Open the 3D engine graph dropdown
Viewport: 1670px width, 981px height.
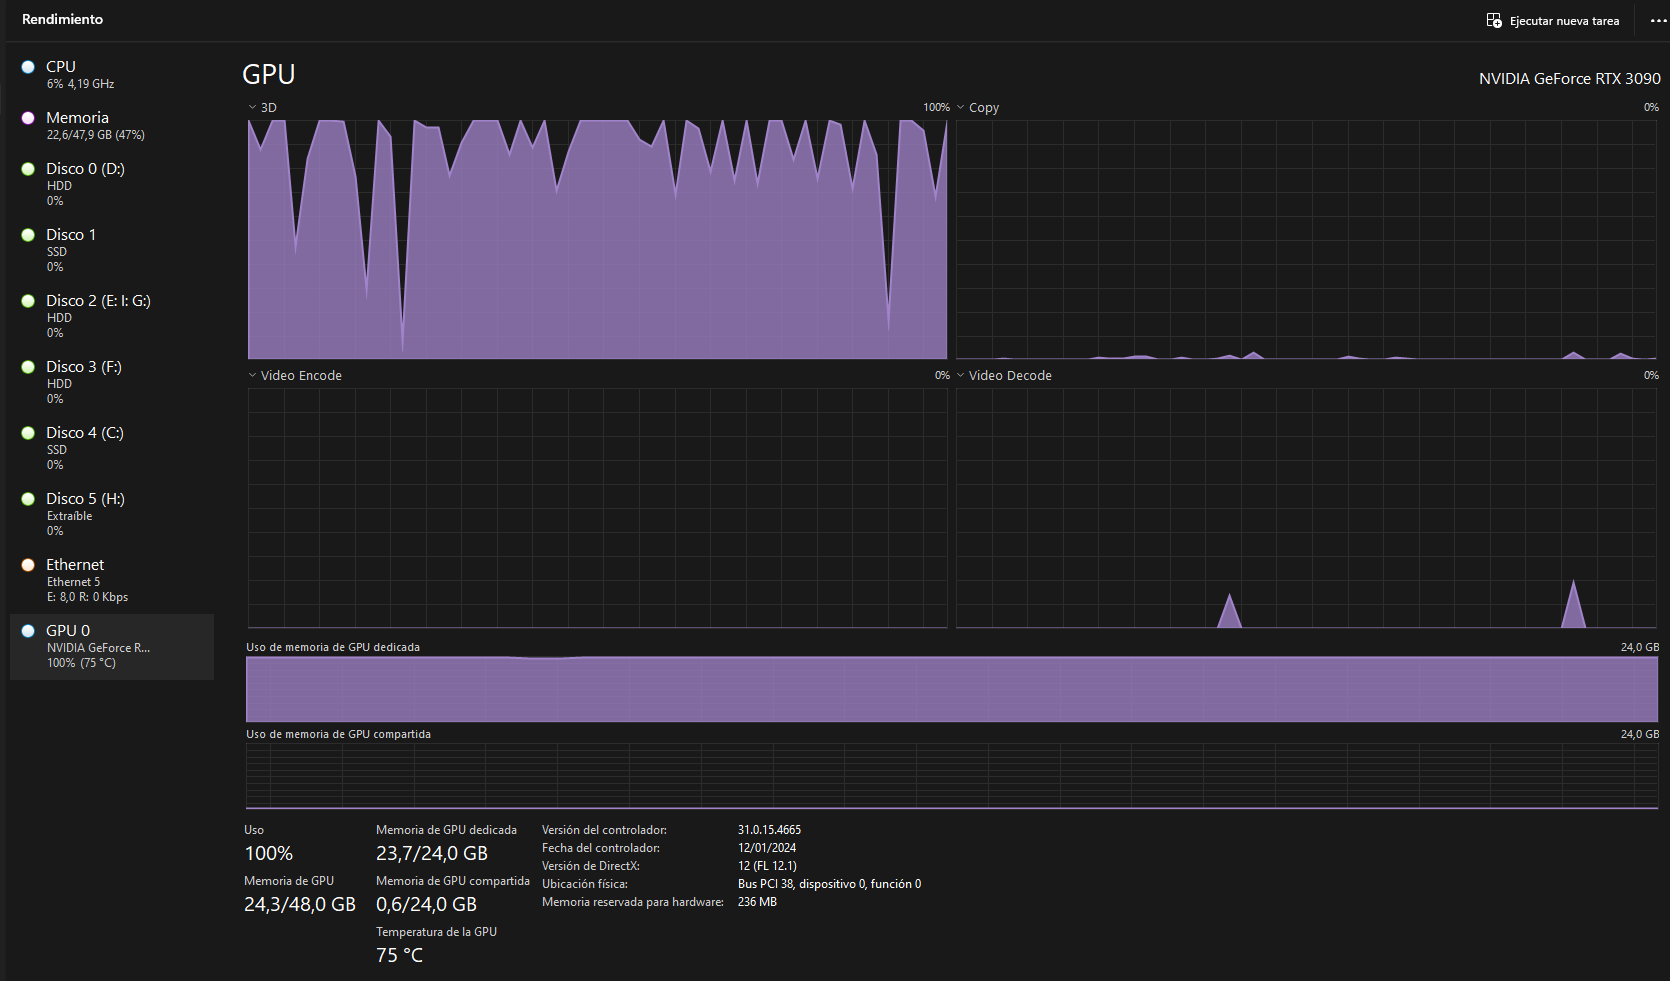(x=253, y=108)
